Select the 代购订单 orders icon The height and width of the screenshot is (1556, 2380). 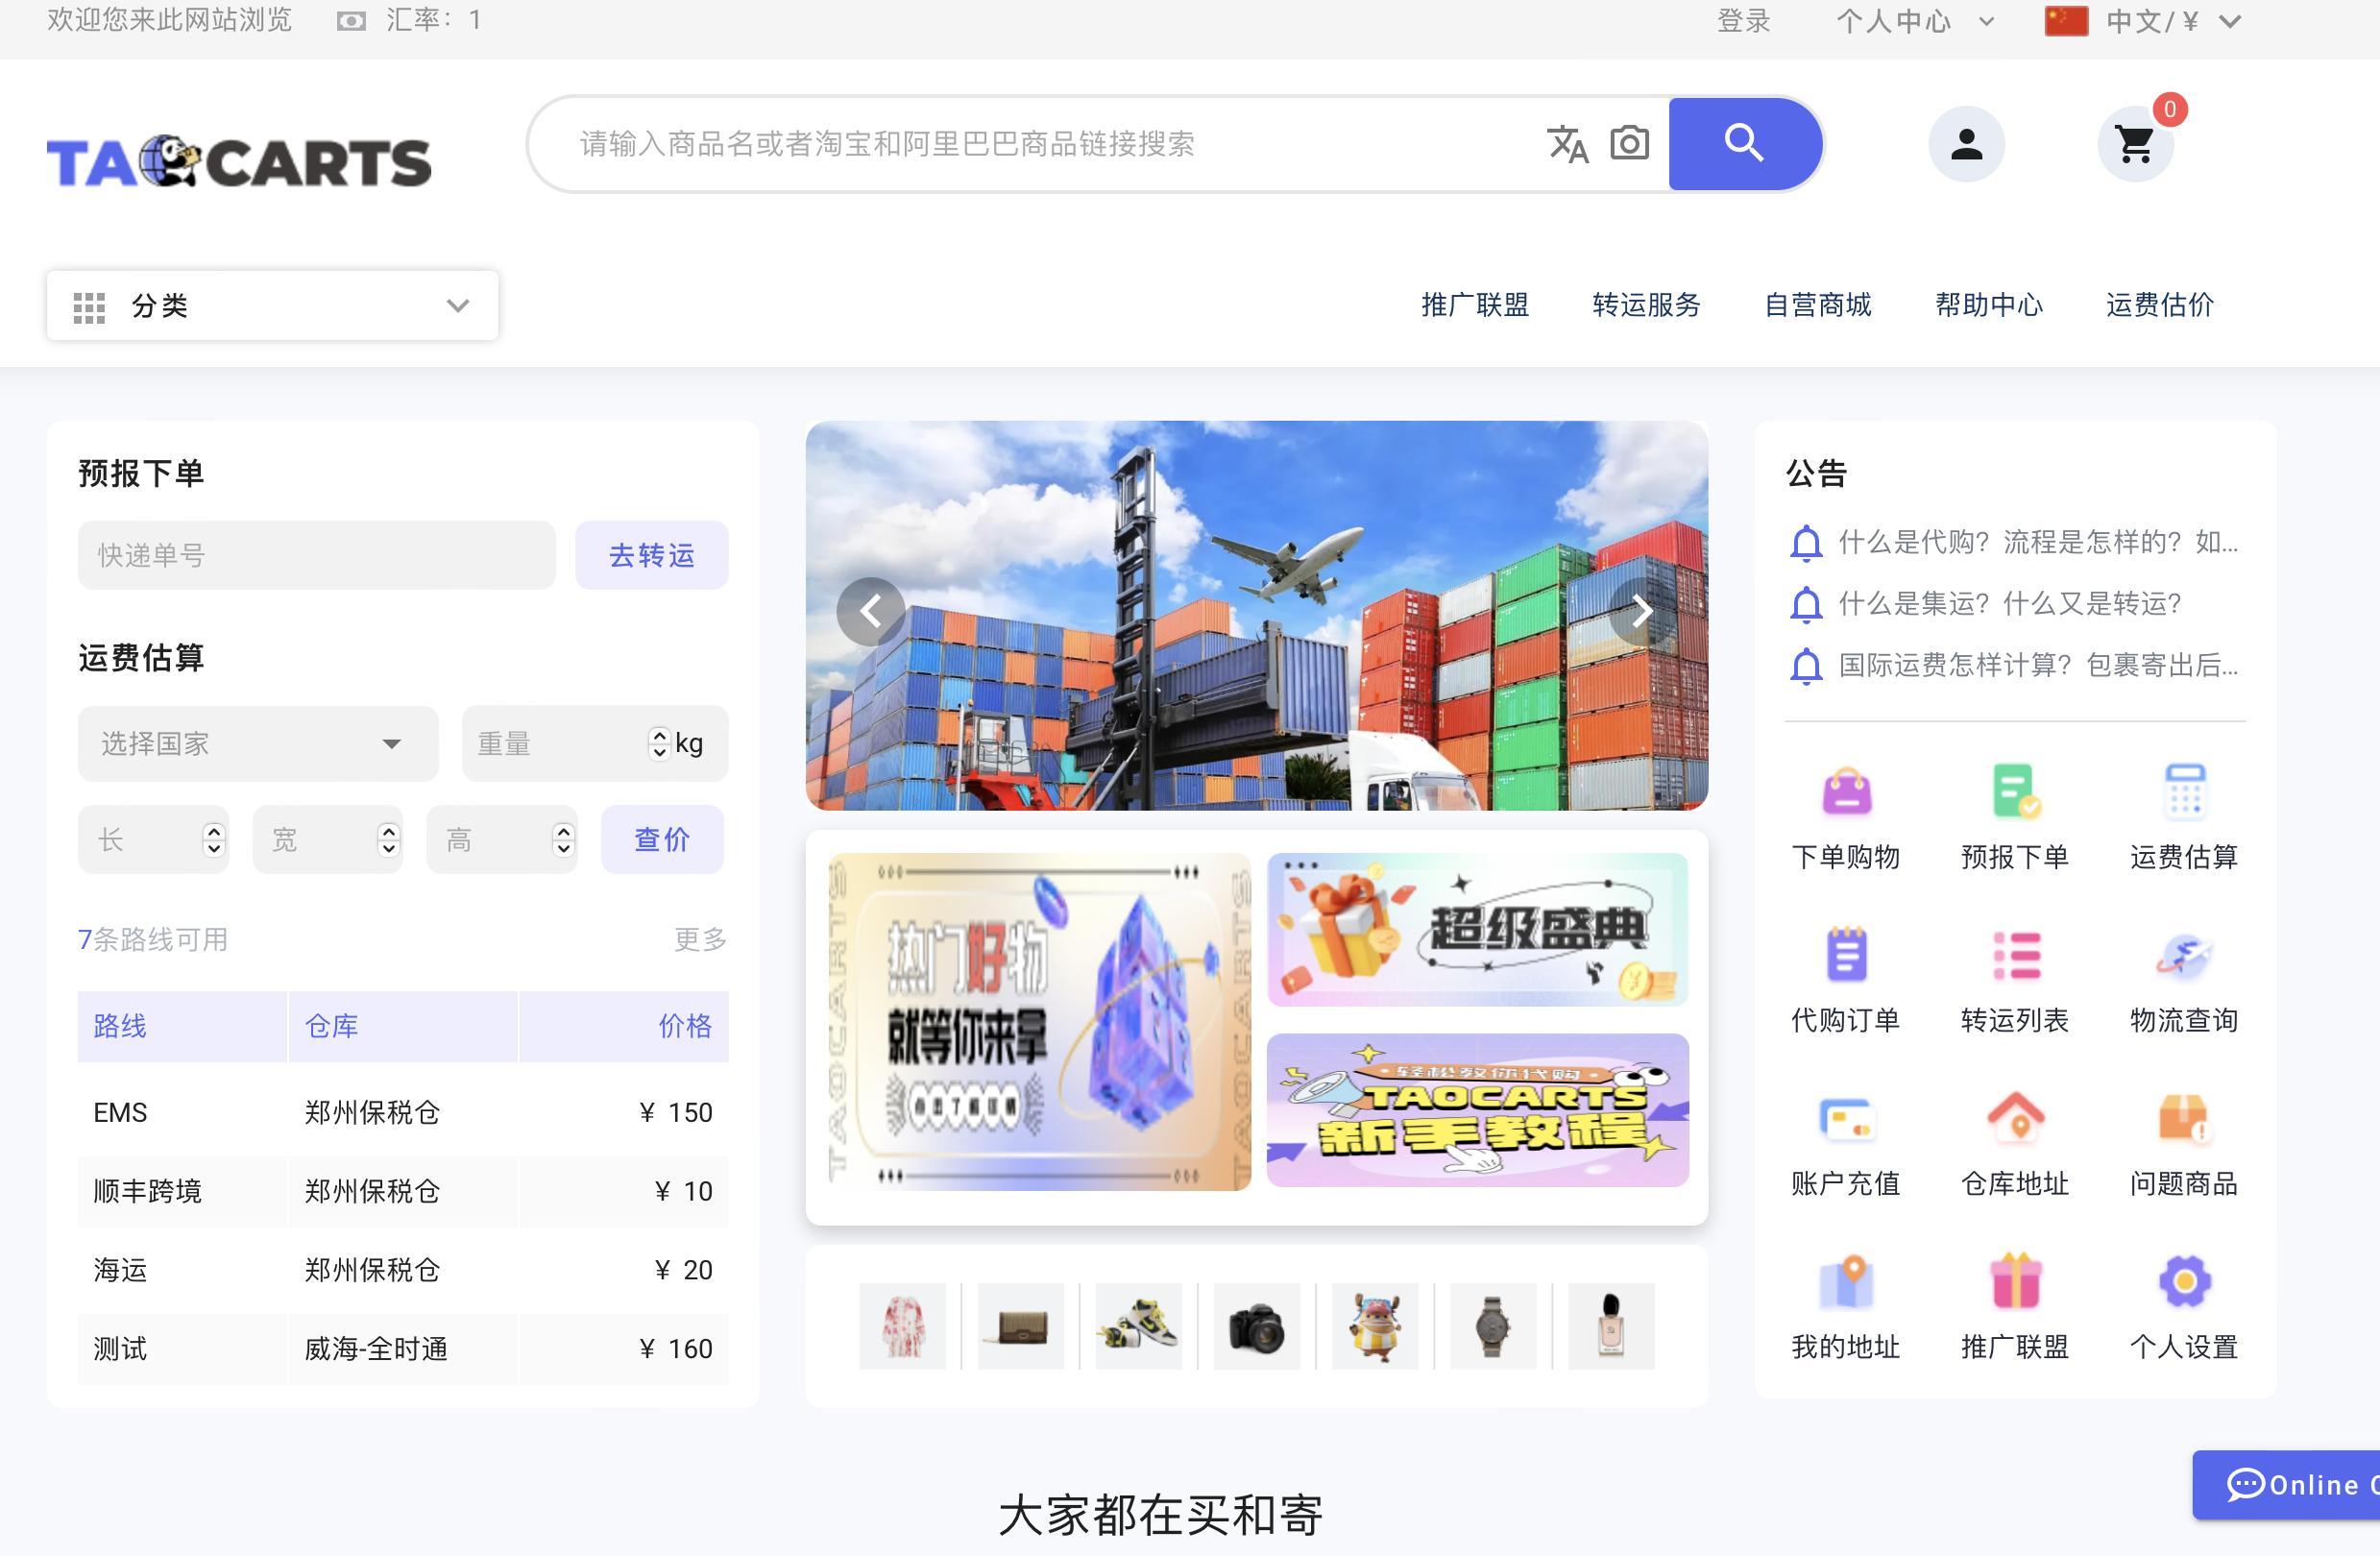click(1845, 955)
